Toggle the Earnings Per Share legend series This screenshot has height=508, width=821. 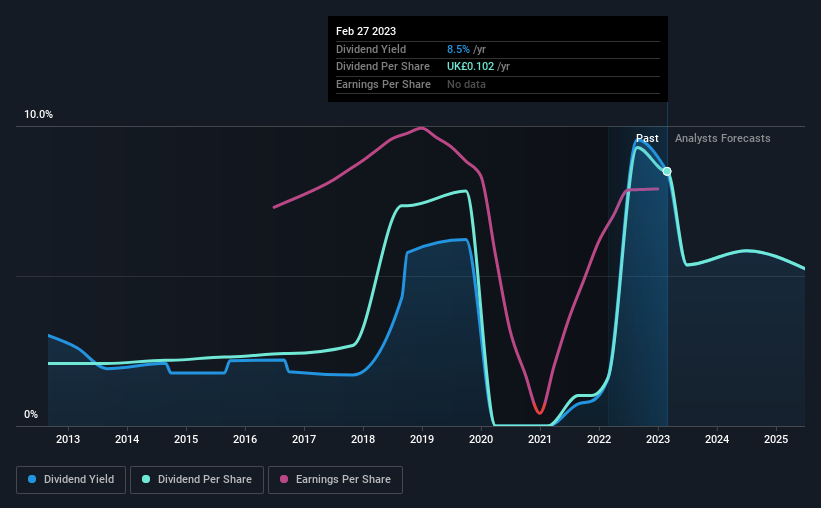click(x=335, y=480)
